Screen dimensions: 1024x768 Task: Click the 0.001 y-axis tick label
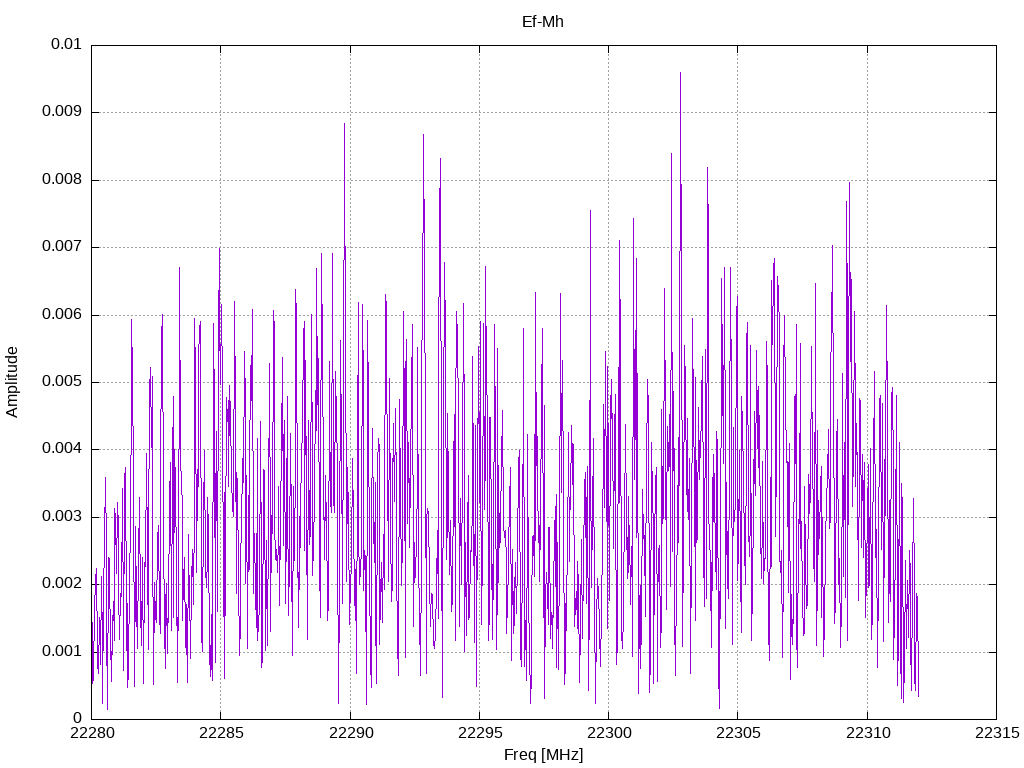(62, 652)
